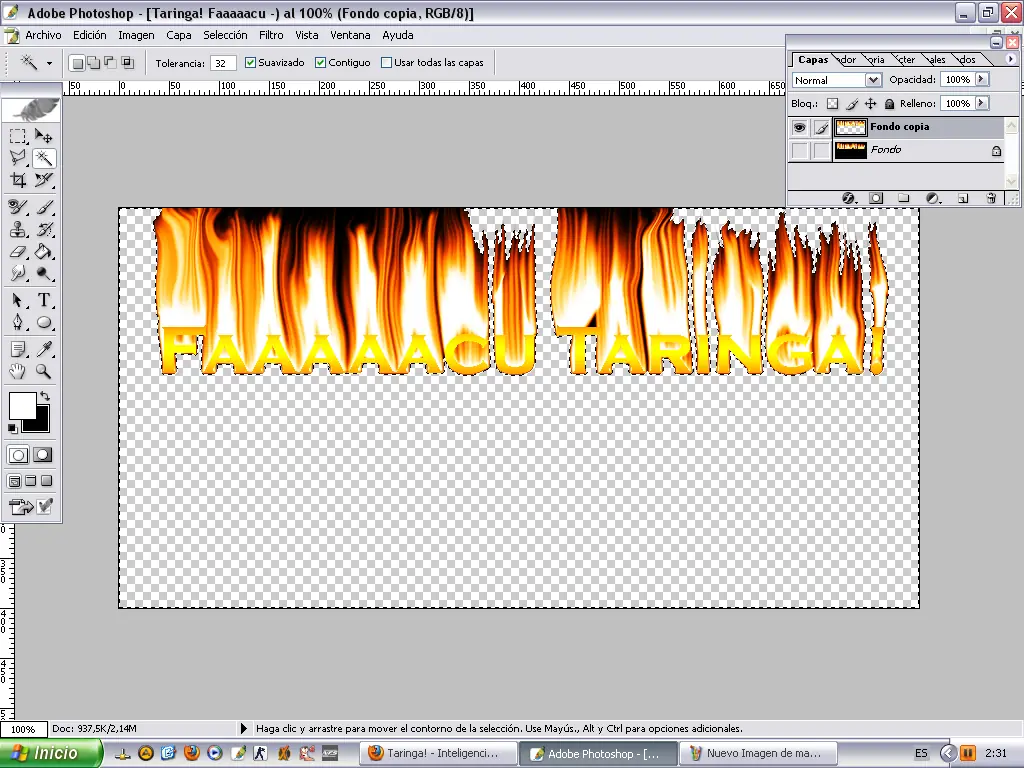Select the Magic Wand tool in toolbox
This screenshot has height=768, width=1024.
(x=44, y=157)
